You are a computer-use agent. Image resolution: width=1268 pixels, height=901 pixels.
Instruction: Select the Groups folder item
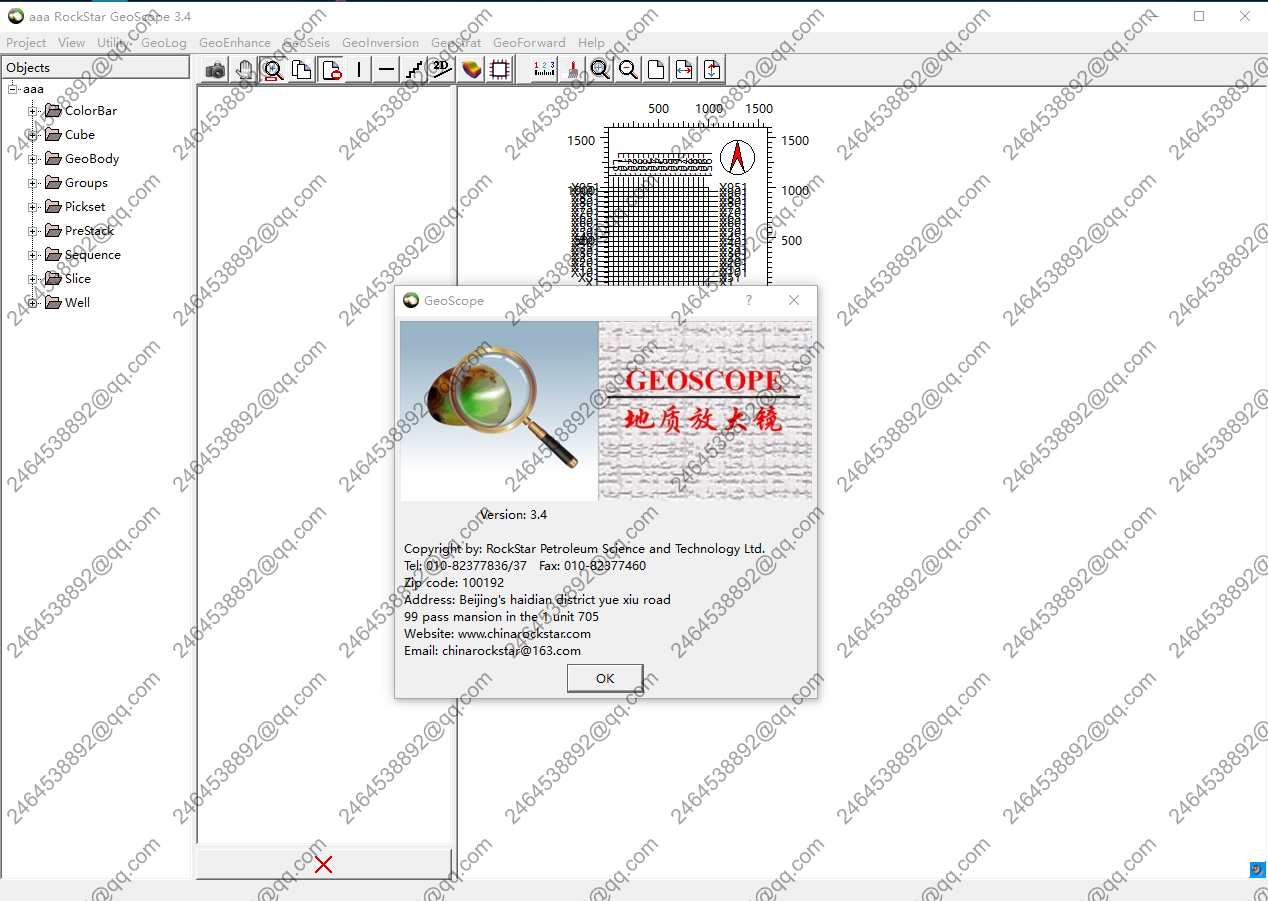tap(76, 183)
